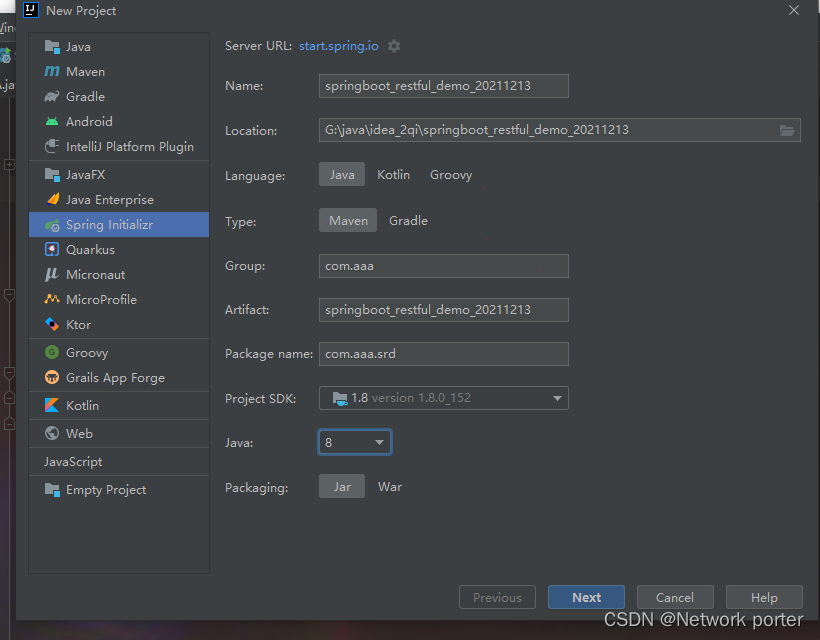Select War packaging
Image resolution: width=820 pixels, height=640 pixels.
390,486
